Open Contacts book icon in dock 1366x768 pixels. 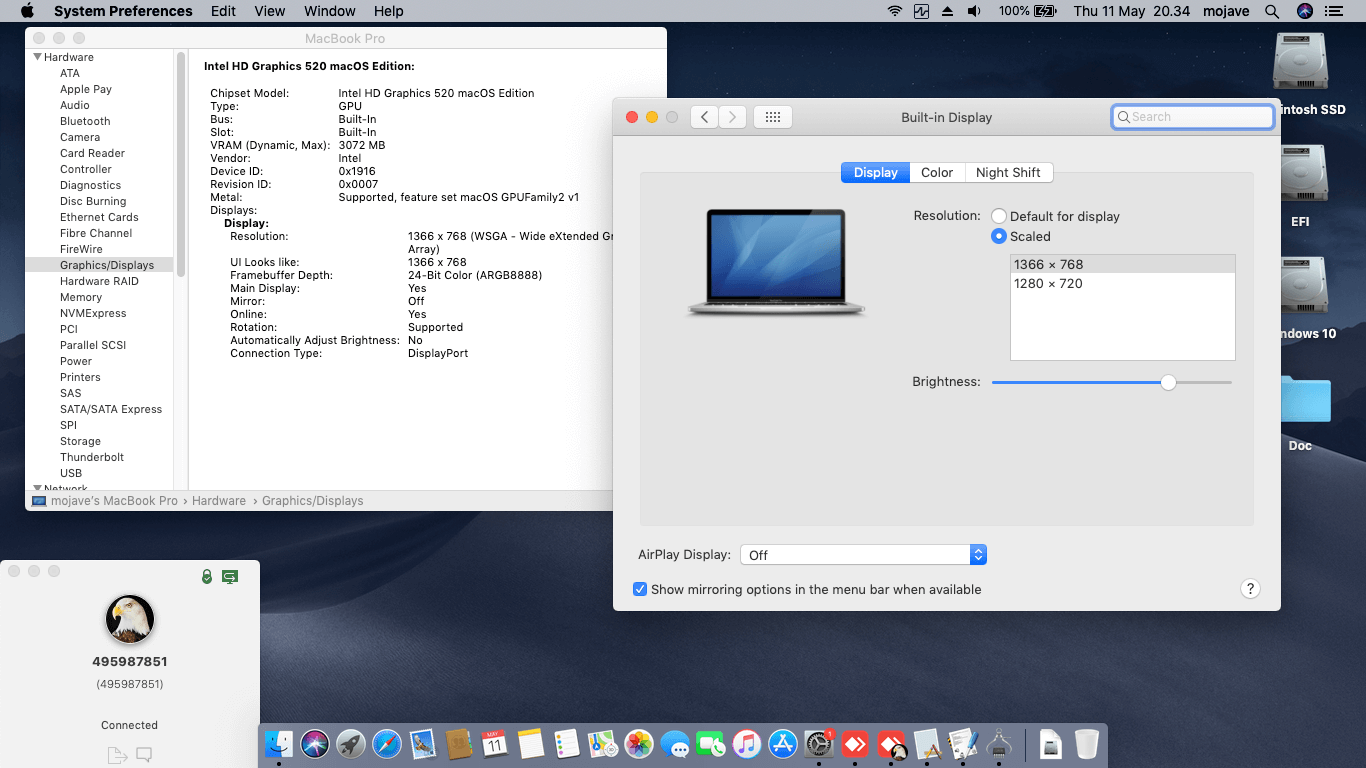pyautogui.click(x=459, y=744)
